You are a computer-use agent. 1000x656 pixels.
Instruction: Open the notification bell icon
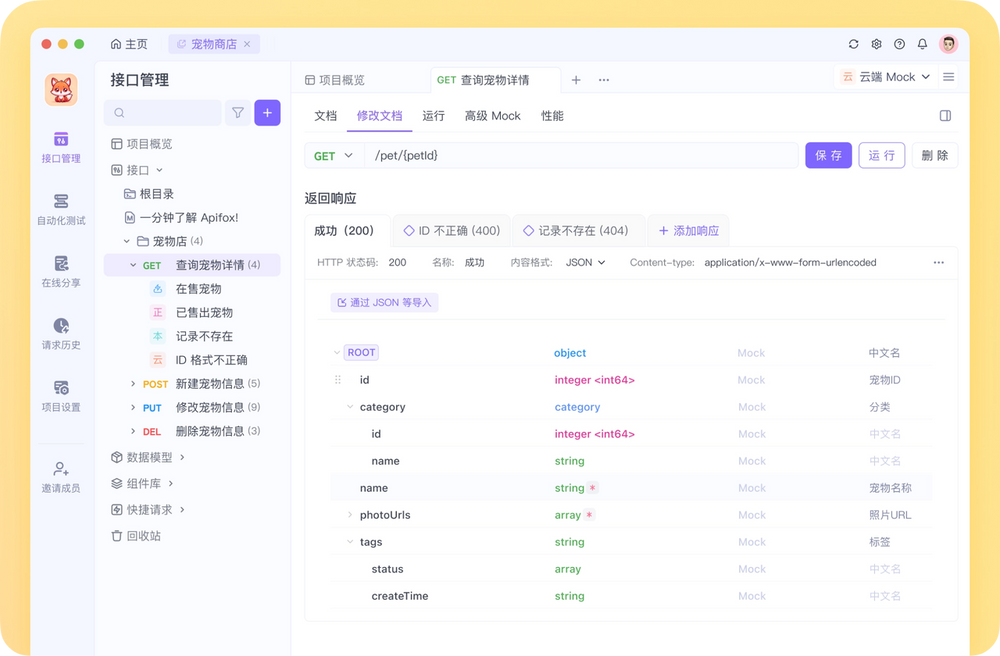pyautogui.click(x=922, y=44)
